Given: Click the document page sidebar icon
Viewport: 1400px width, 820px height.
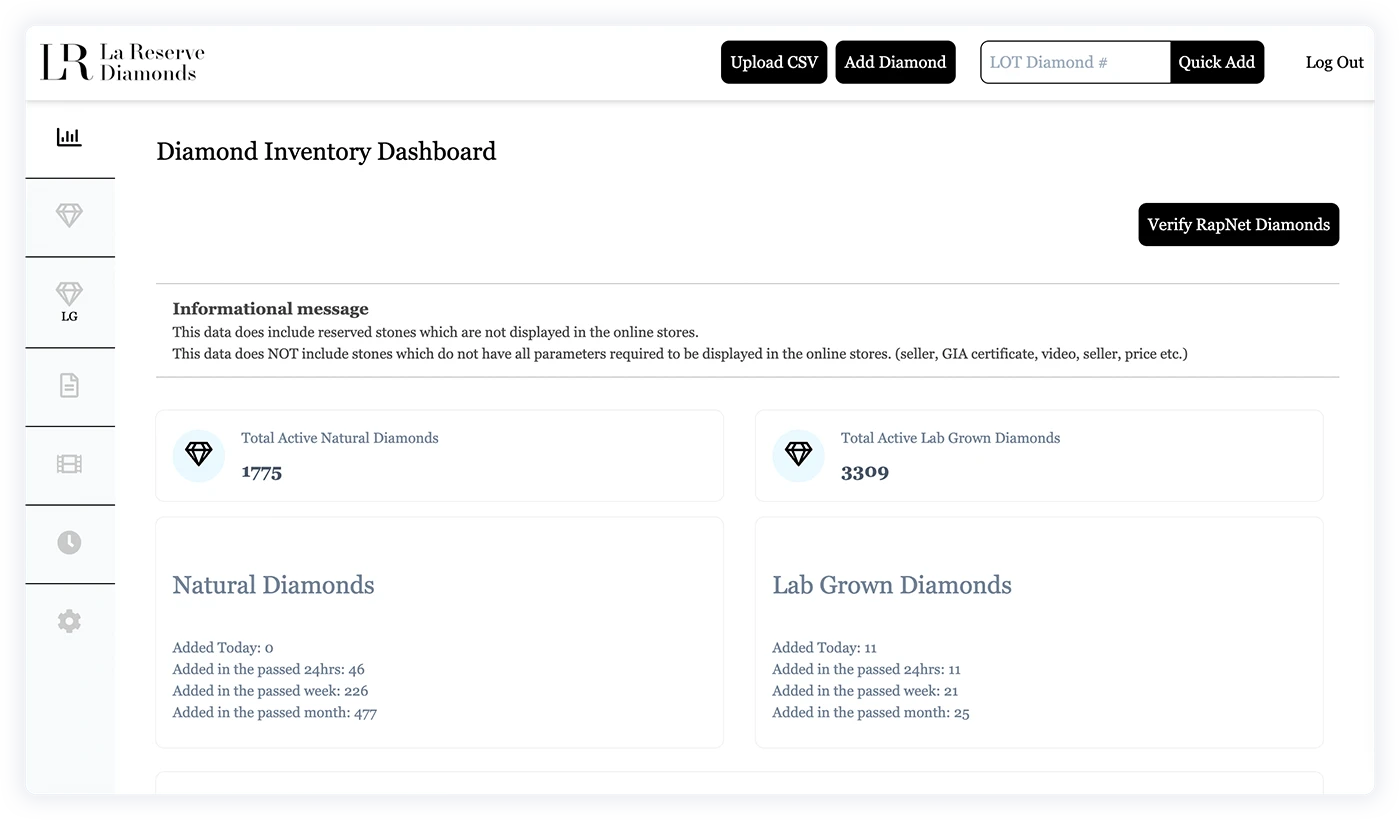Looking at the screenshot, I should pyautogui.click(x=69, y=386).
